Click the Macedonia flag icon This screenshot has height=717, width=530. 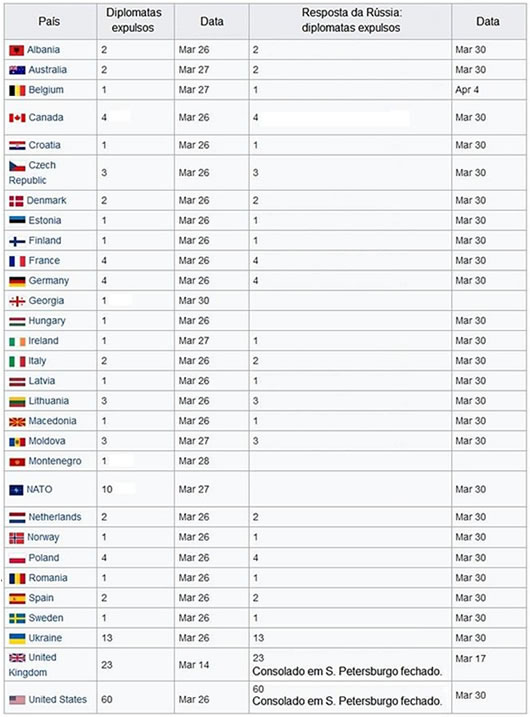click(17, 422)
